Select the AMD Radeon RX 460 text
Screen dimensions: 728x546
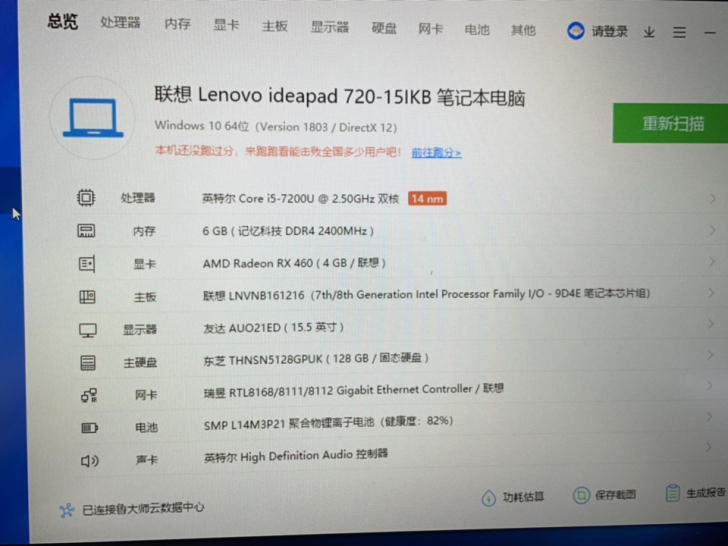pyautogui.click(x=294, y=263)
